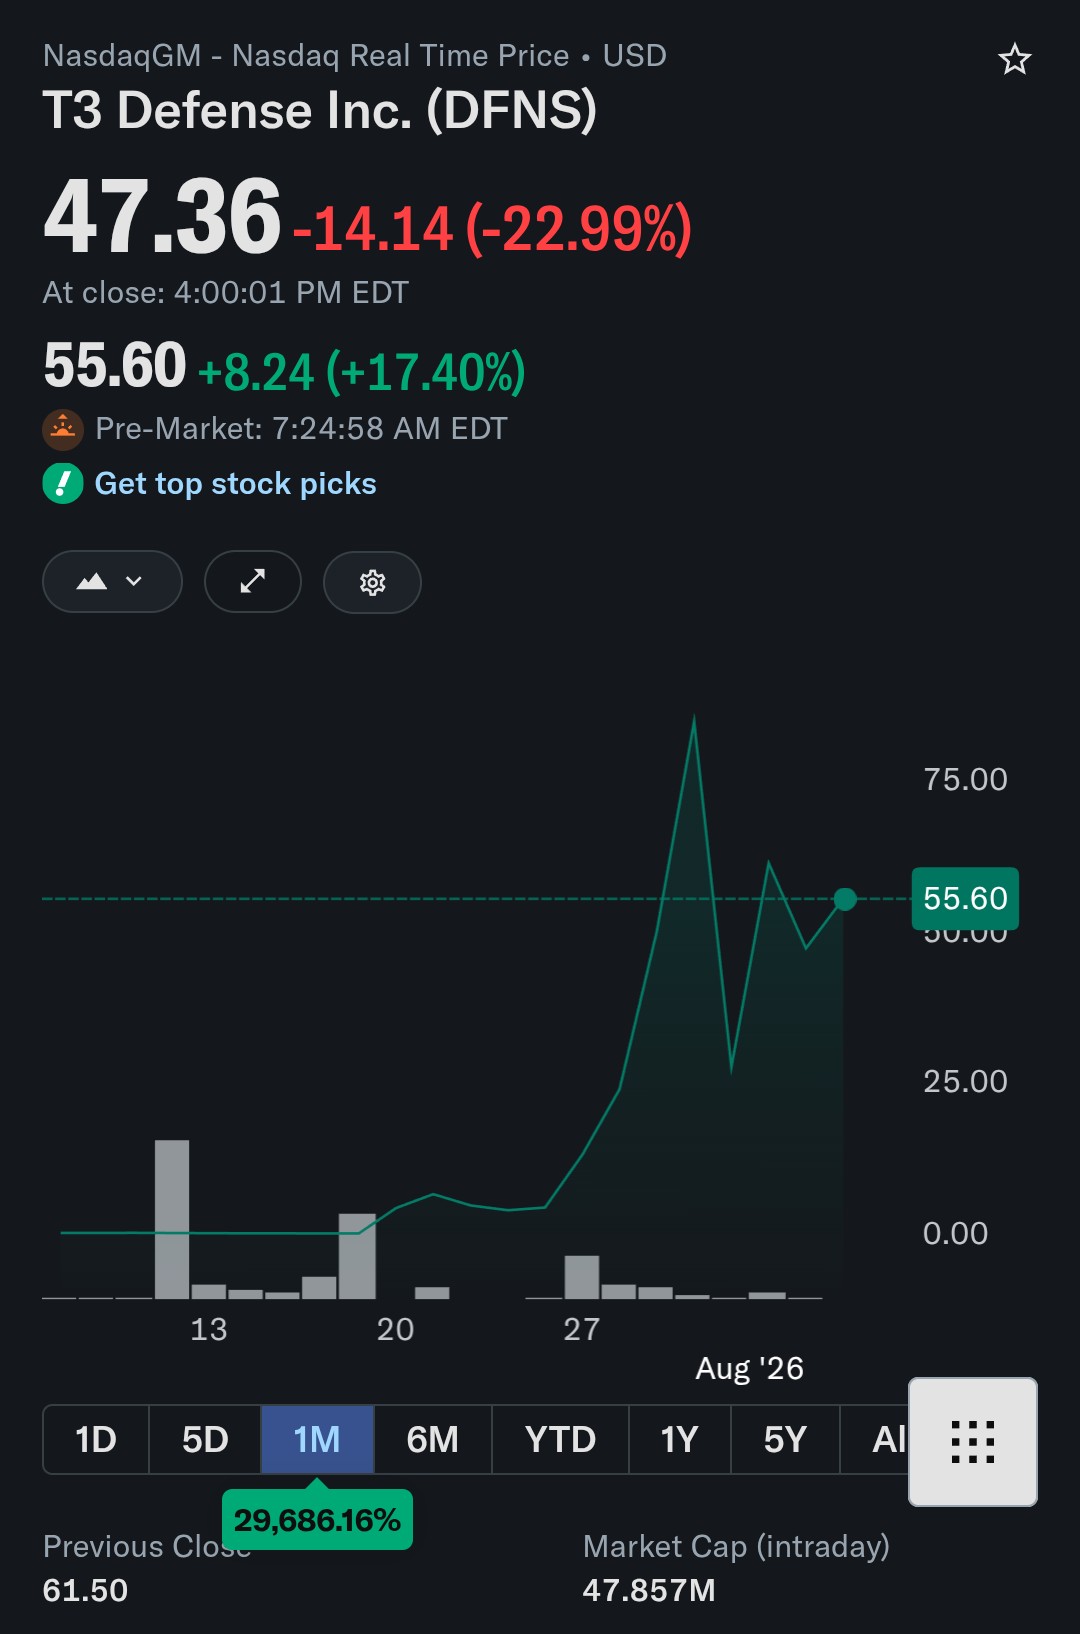The height and width of the screenshot is (1634, 1080).
Task: Expand chart to fullscreen with arrows icon
Action: pos(253,581)
